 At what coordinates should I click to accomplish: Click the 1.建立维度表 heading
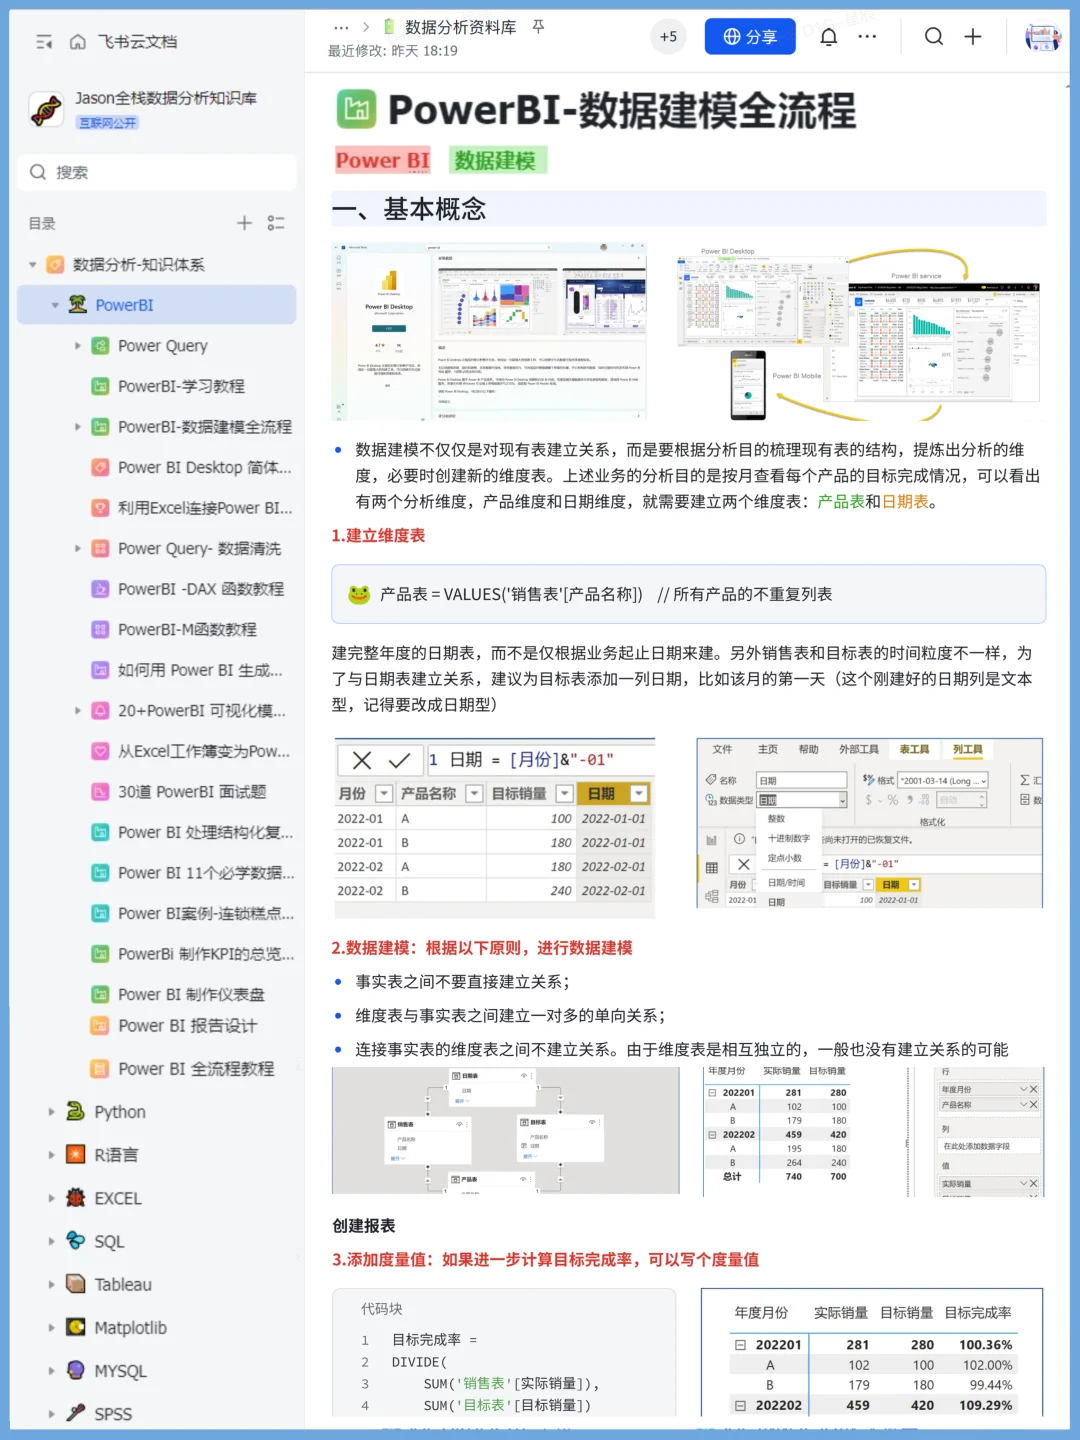click(378, 536)
